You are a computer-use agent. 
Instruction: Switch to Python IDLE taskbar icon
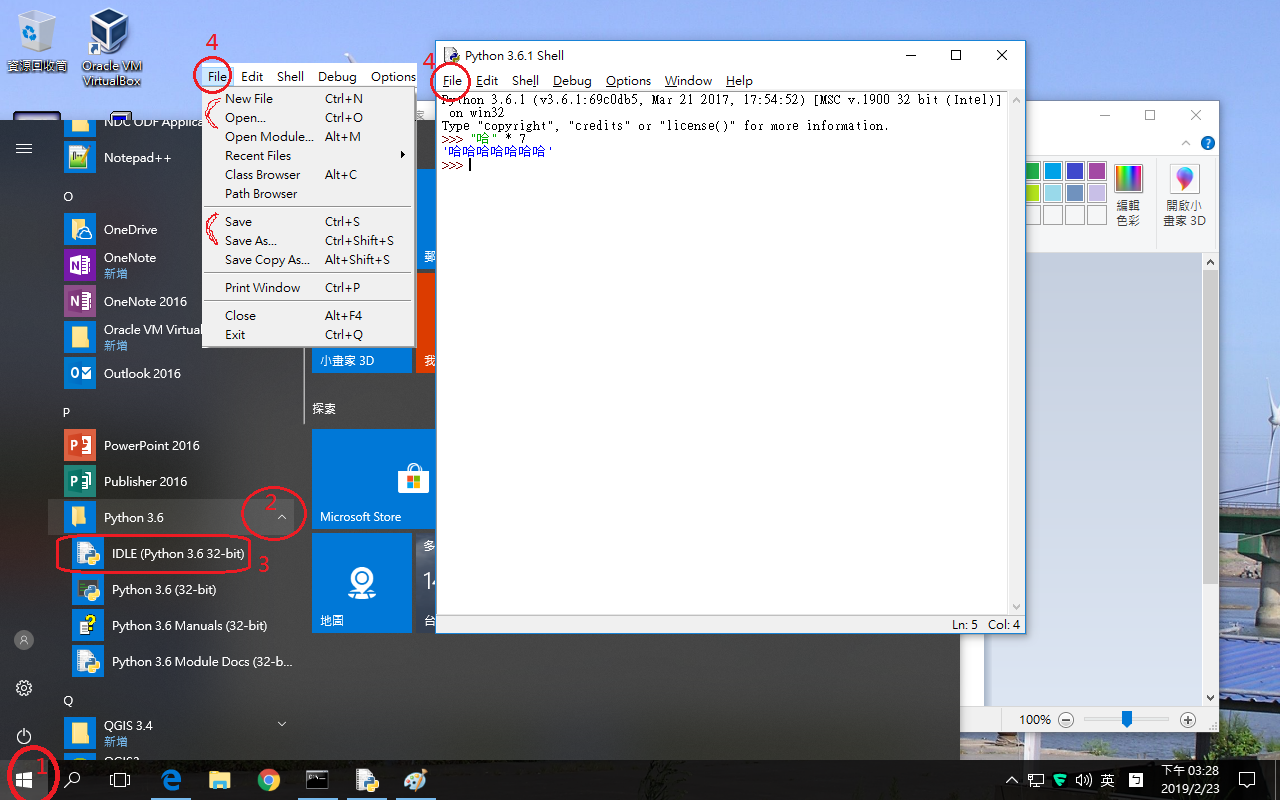click(x=366, y=780)
